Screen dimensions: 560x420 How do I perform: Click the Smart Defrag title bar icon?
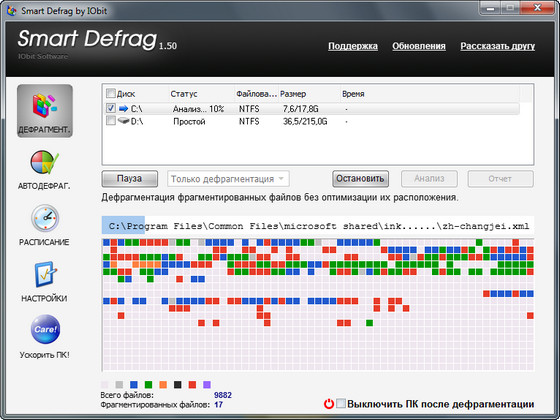pos(11,11)
